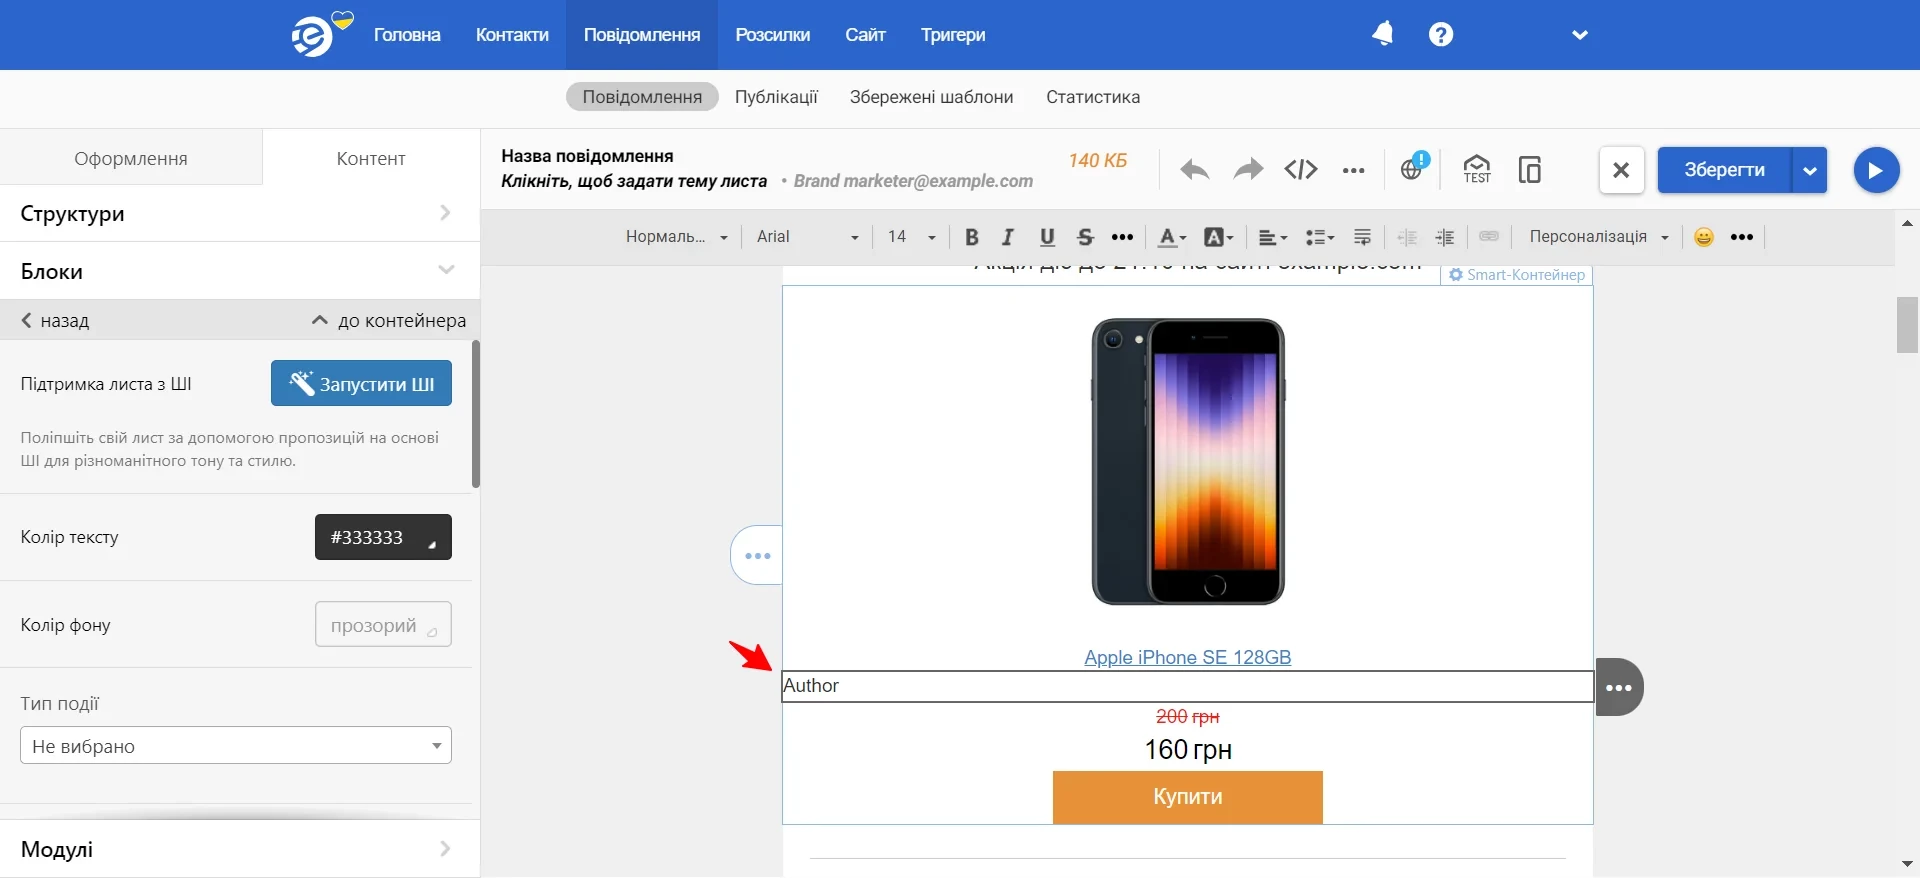Open the font size 14 dropdown

pos(911,237)
